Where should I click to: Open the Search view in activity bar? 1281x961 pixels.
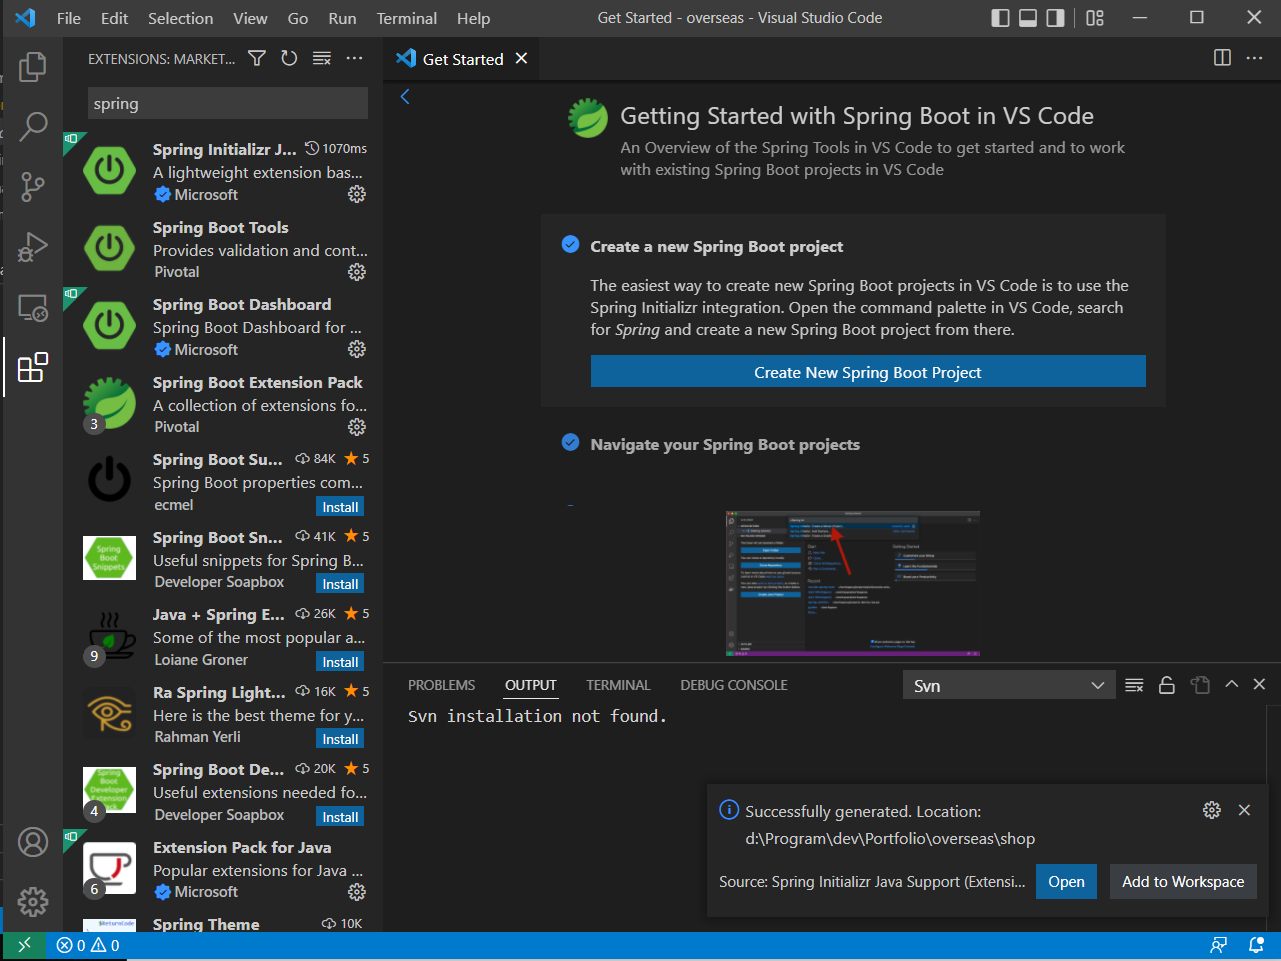[33, 126]
